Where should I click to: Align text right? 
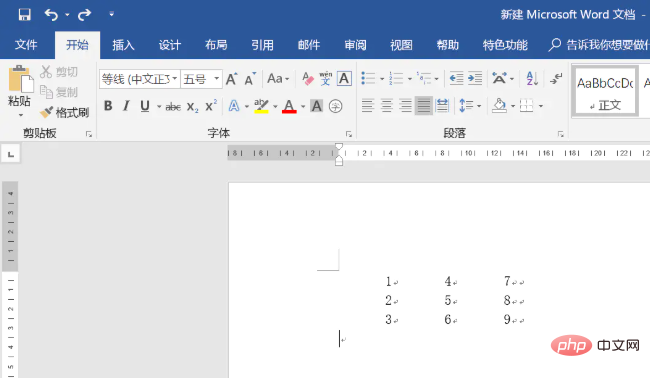[405, 106]
